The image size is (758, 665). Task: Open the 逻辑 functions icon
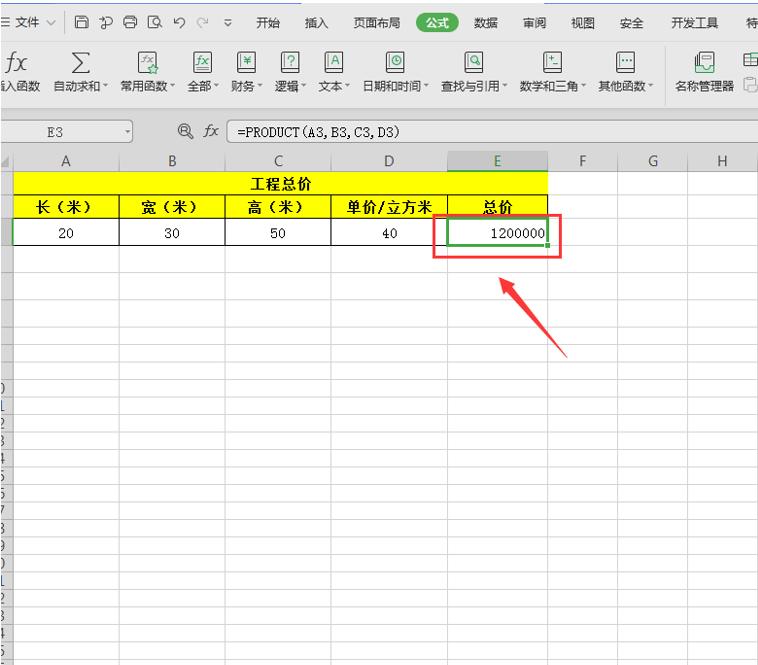[x=290, y=62]
